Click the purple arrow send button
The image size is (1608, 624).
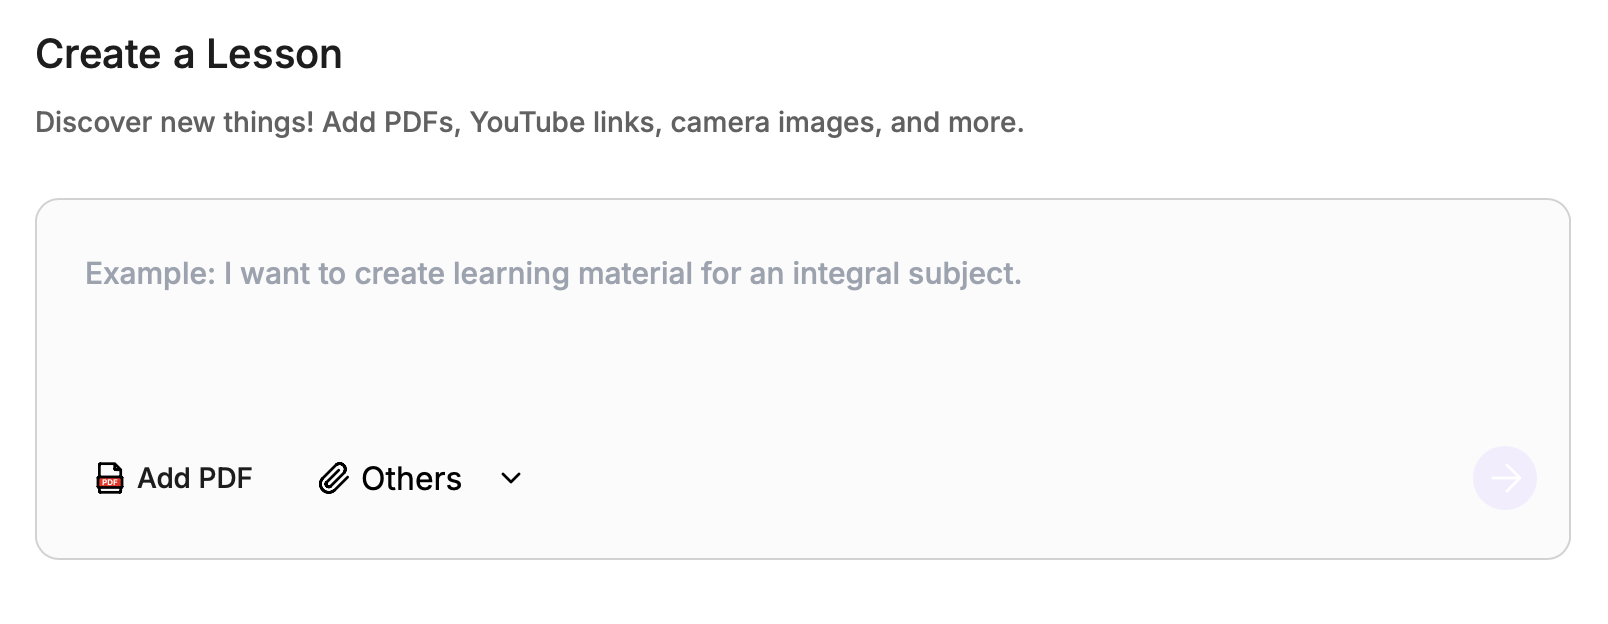(1504, 478)
